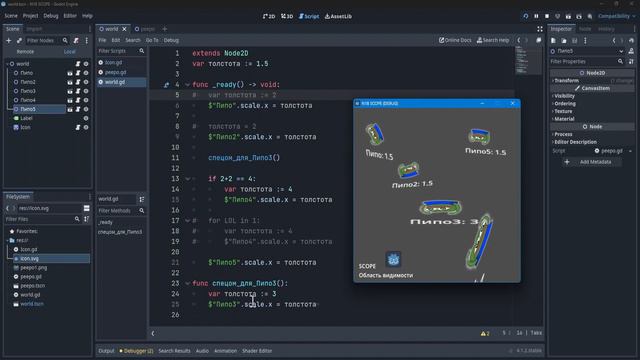This screenshot has width=640, height=360.
Task: Click Filter Scripts search field
Action: coord(121,51)
